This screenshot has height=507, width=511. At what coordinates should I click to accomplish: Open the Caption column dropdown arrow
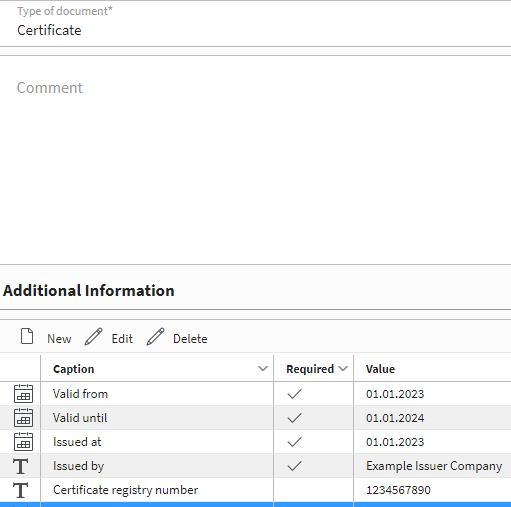click(x=263, y=369)
